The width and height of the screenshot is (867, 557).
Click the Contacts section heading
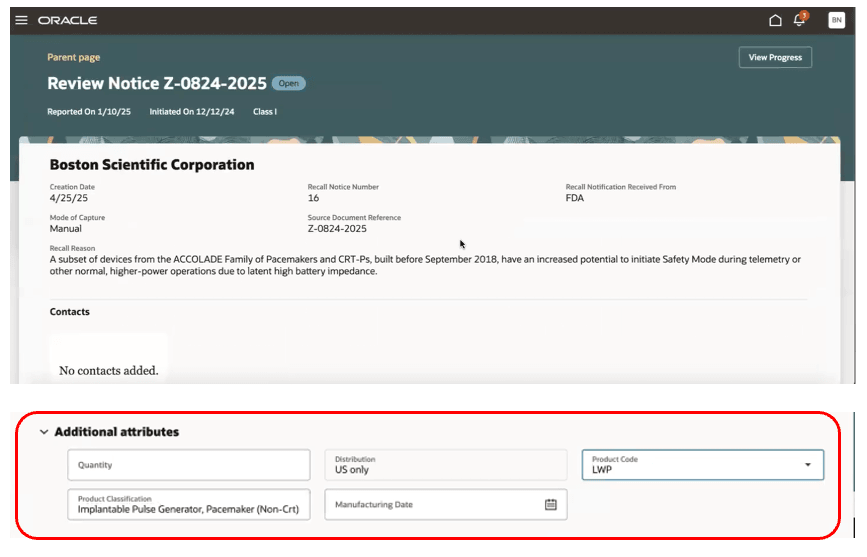[70, 312]
